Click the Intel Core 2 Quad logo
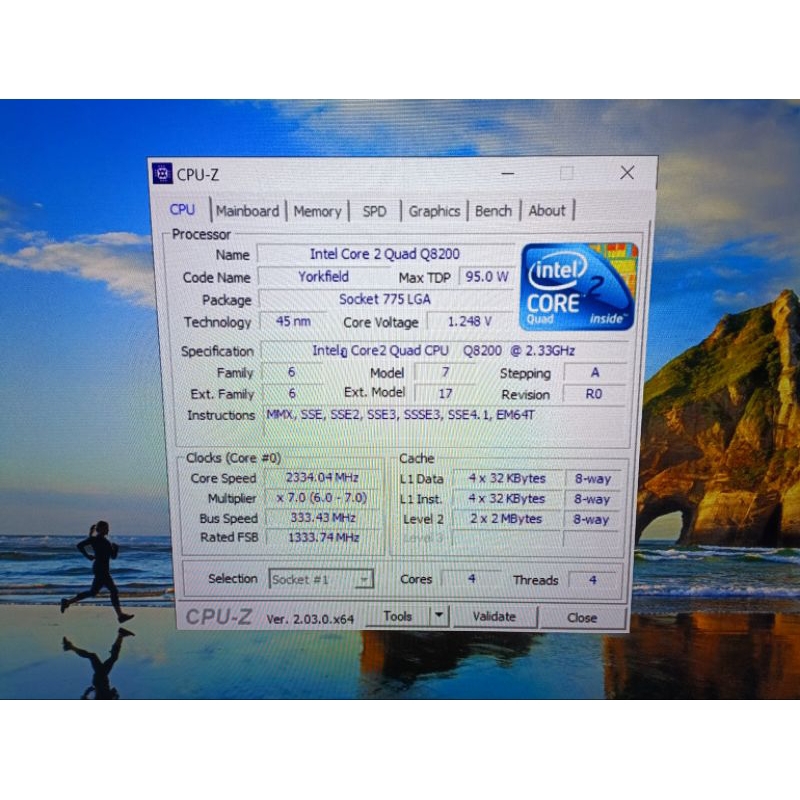Viewport: 800px width, 800px height. [578, 286]
